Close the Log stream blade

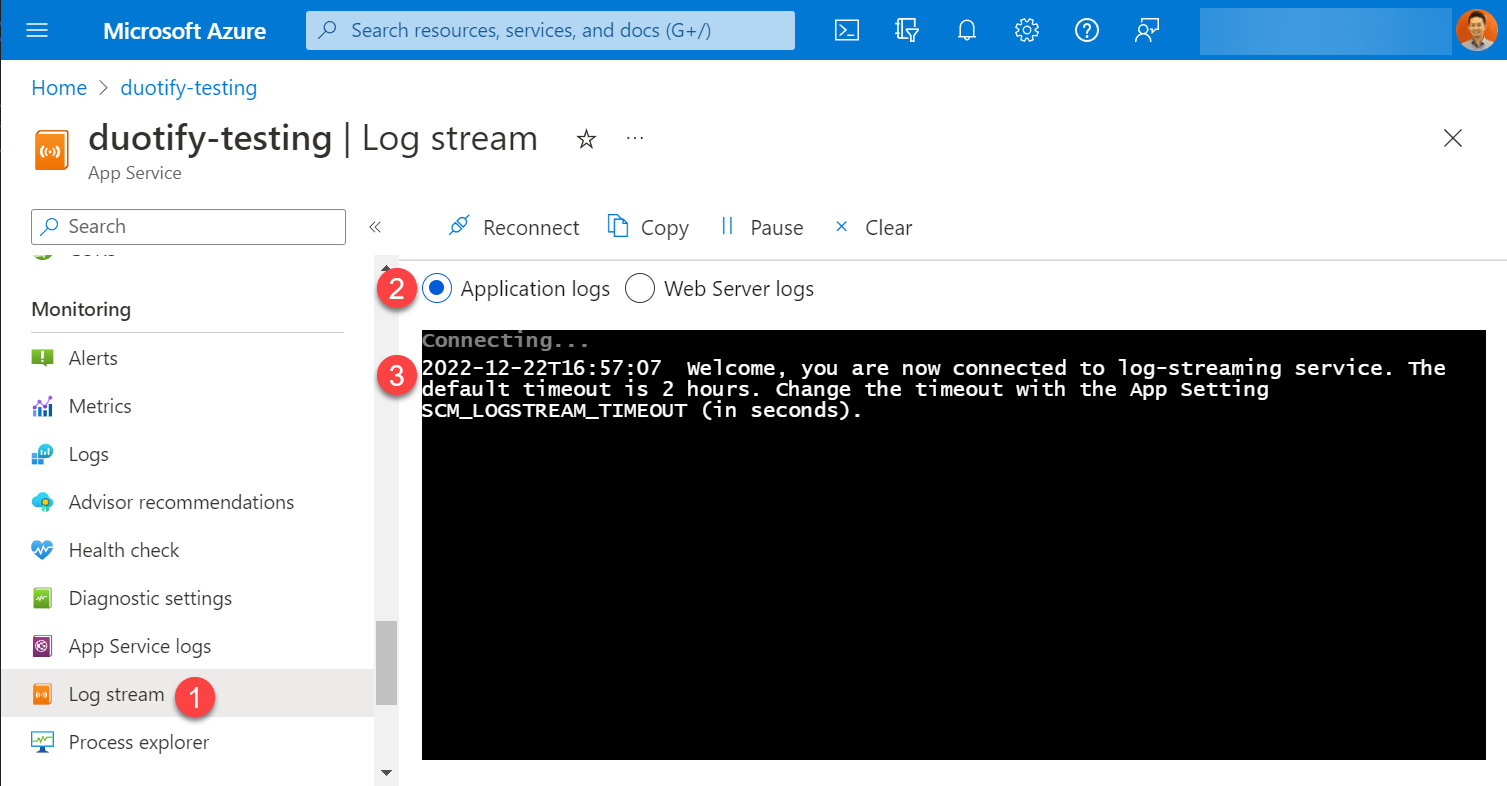click(1453, 139)
